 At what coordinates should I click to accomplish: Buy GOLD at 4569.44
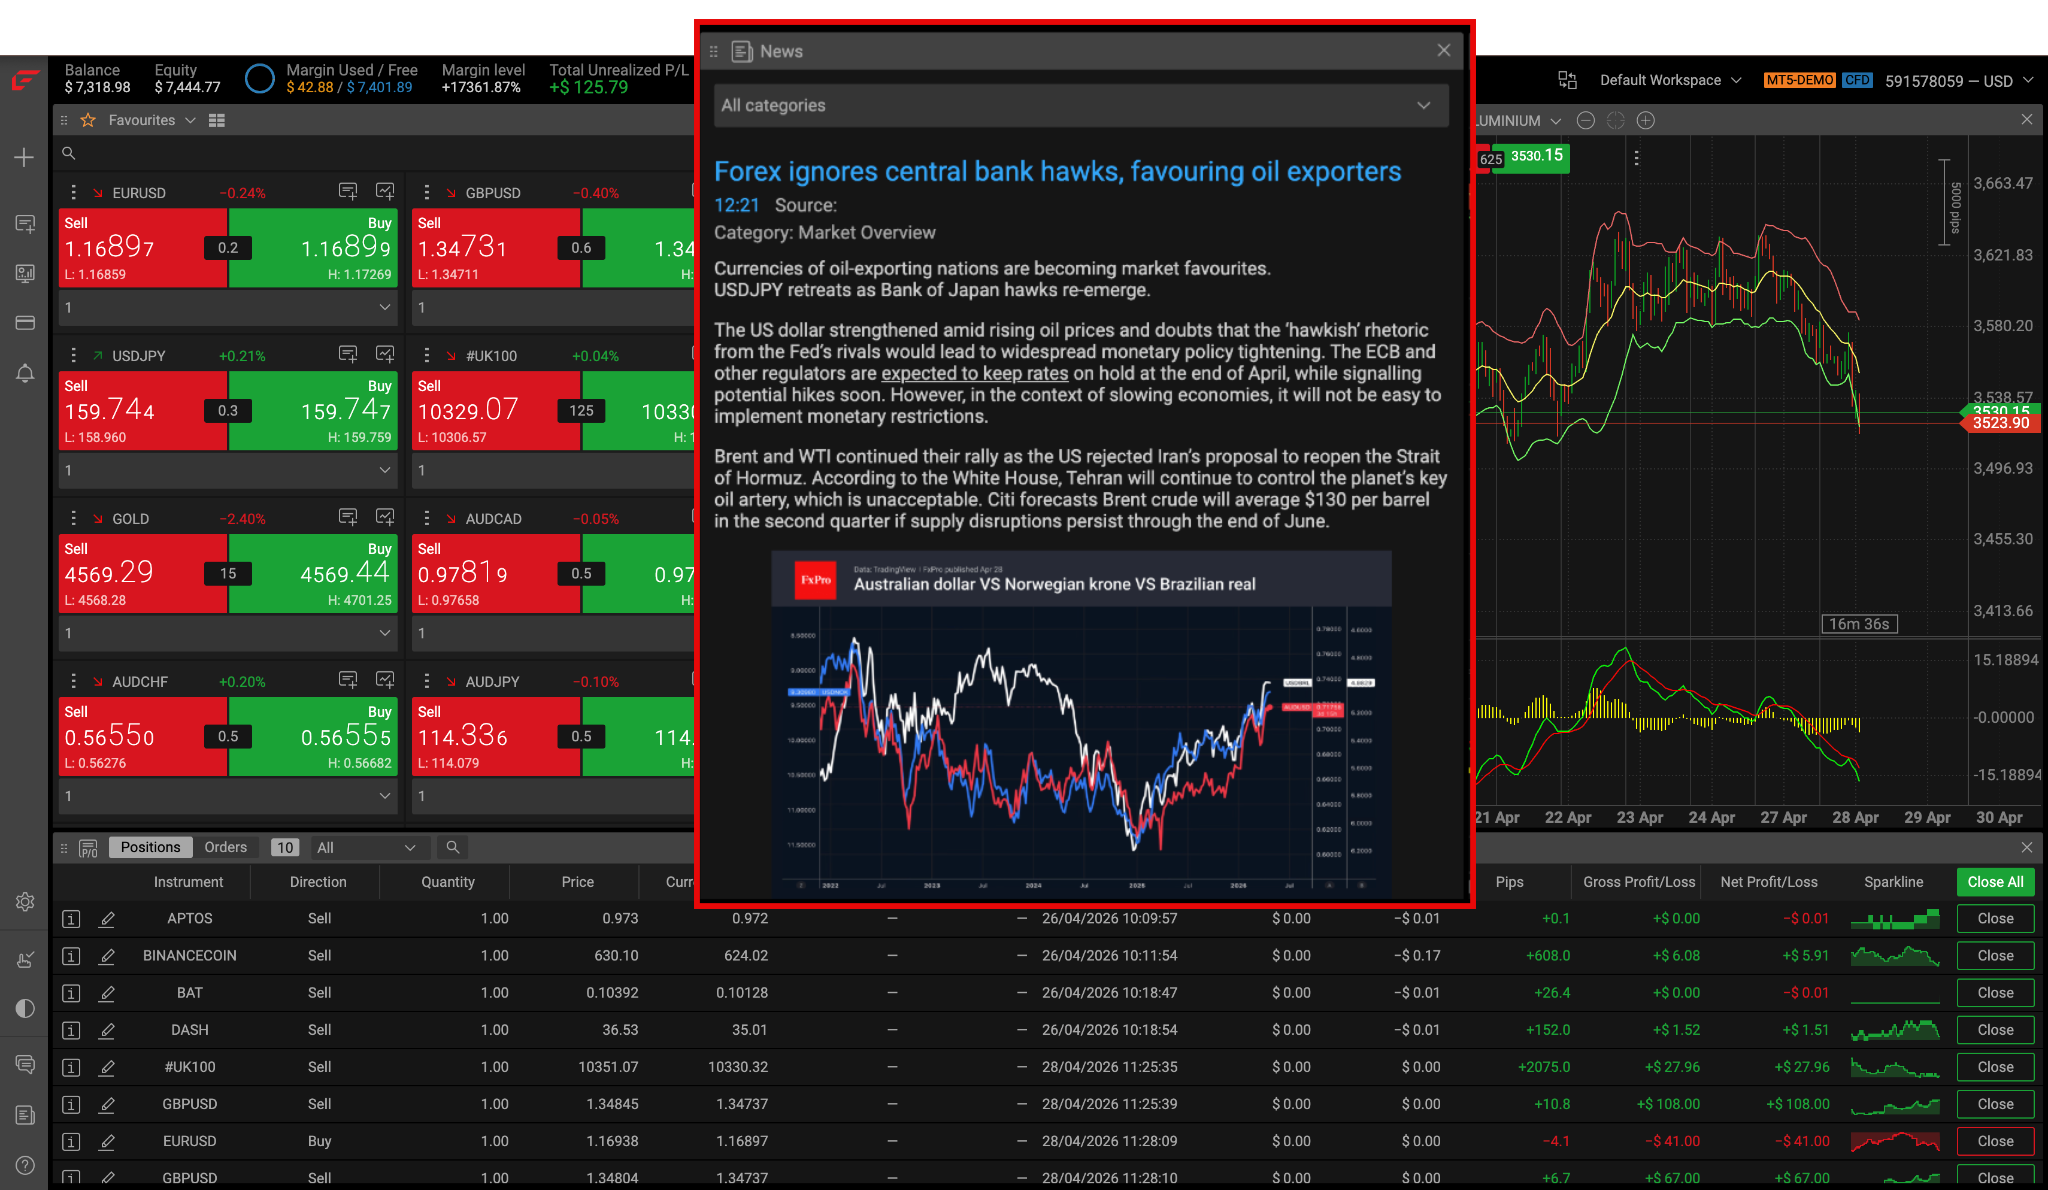pos(313,574)
